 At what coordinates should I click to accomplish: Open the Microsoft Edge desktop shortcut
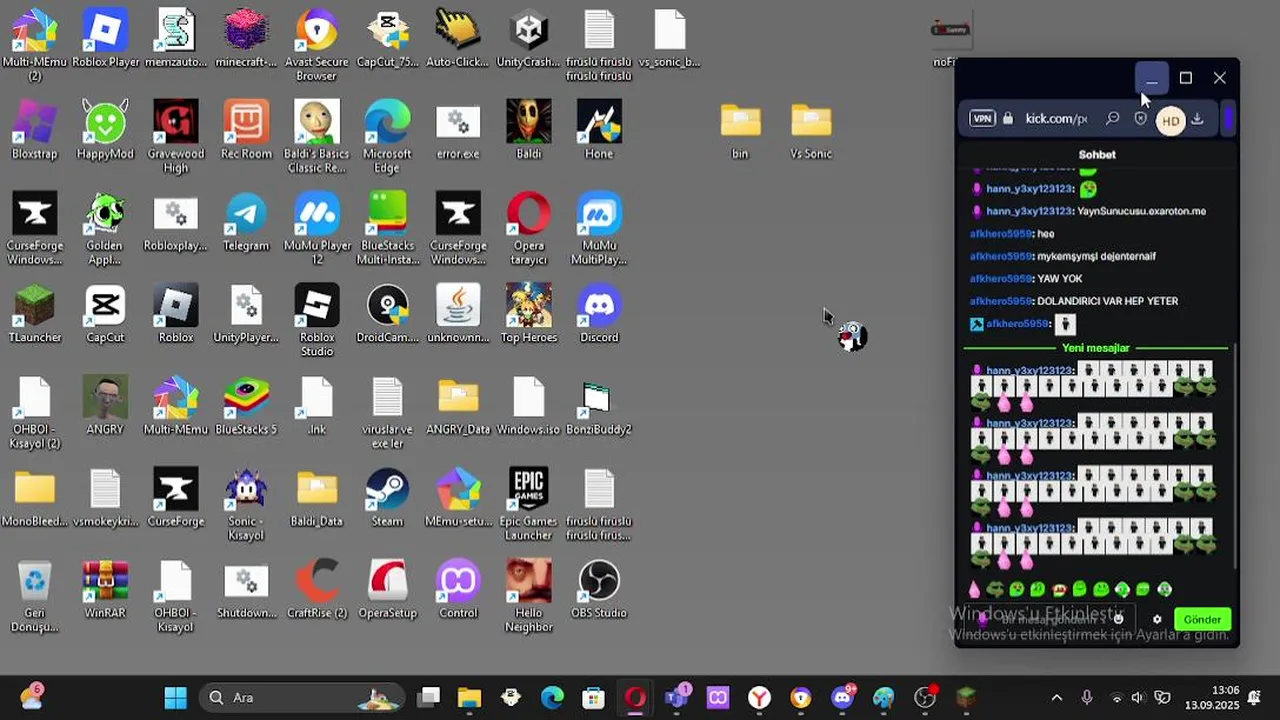387,136
